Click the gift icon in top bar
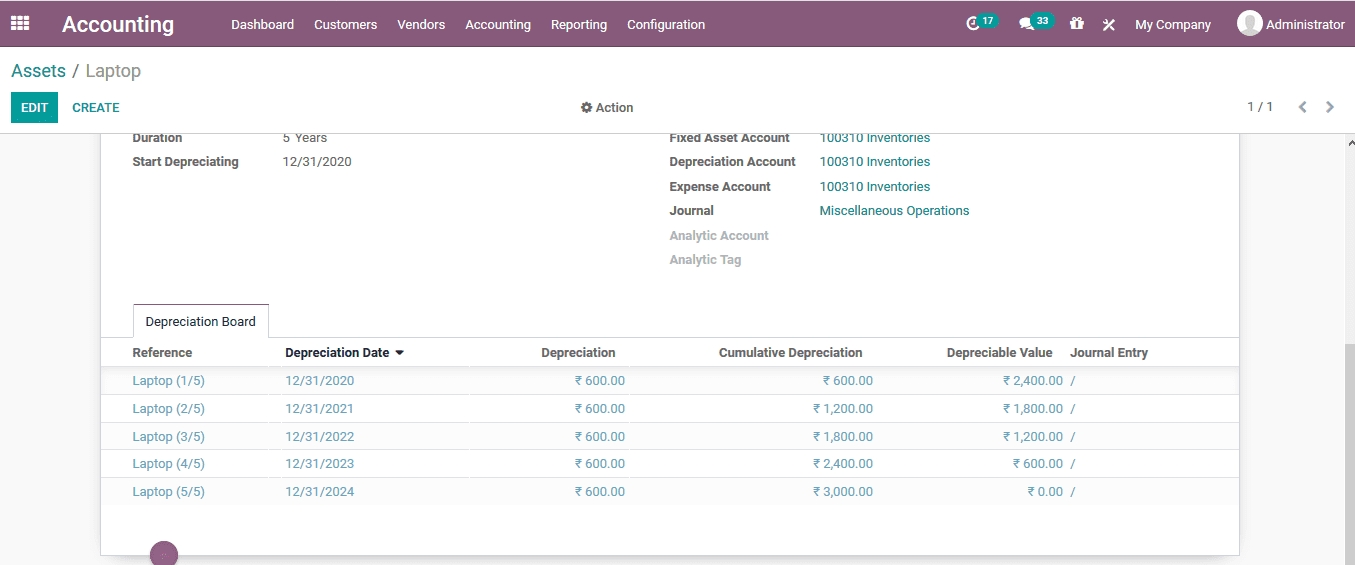The height and width of the screenshot is (565, 1355). tap(1076, 24)
